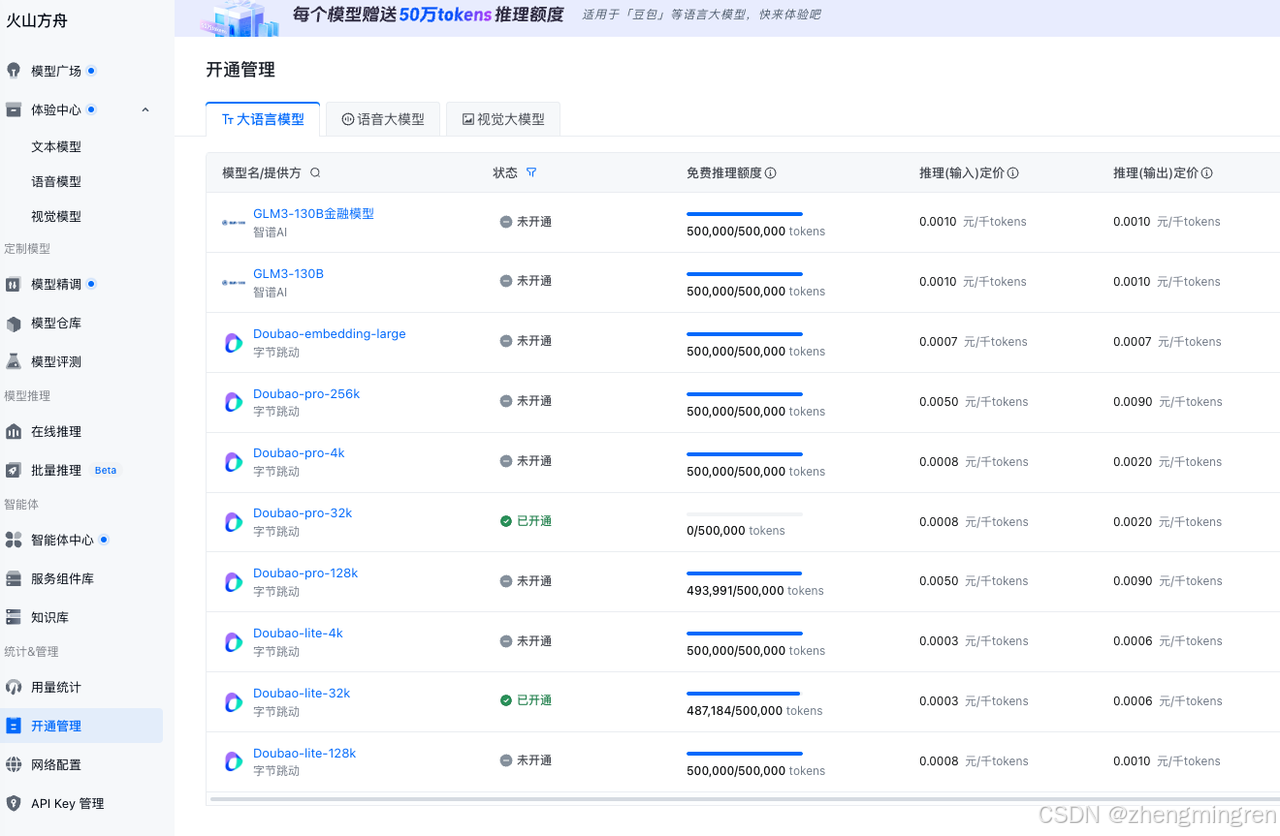
Task: Click the Doubao-lite-32k model logo
Action: pyautogui.click(x=233, y=702)
